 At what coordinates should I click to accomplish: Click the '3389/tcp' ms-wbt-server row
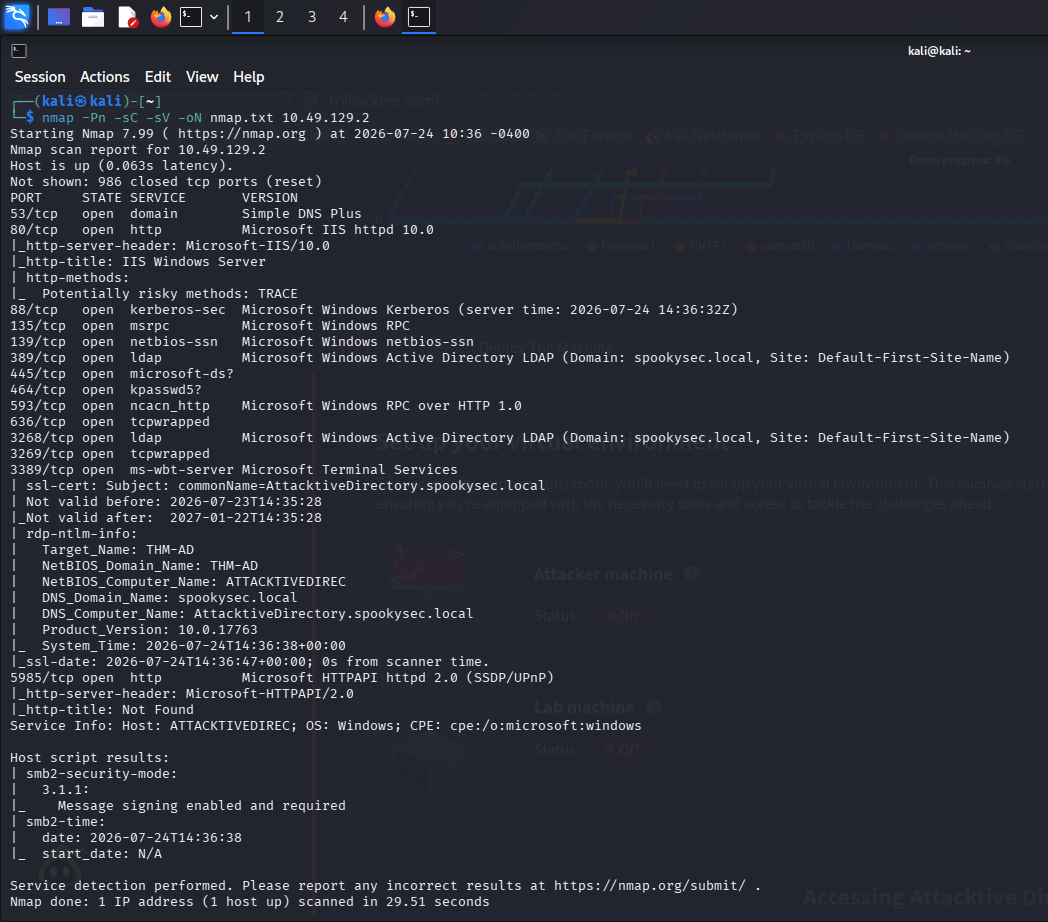pos(234,470)
